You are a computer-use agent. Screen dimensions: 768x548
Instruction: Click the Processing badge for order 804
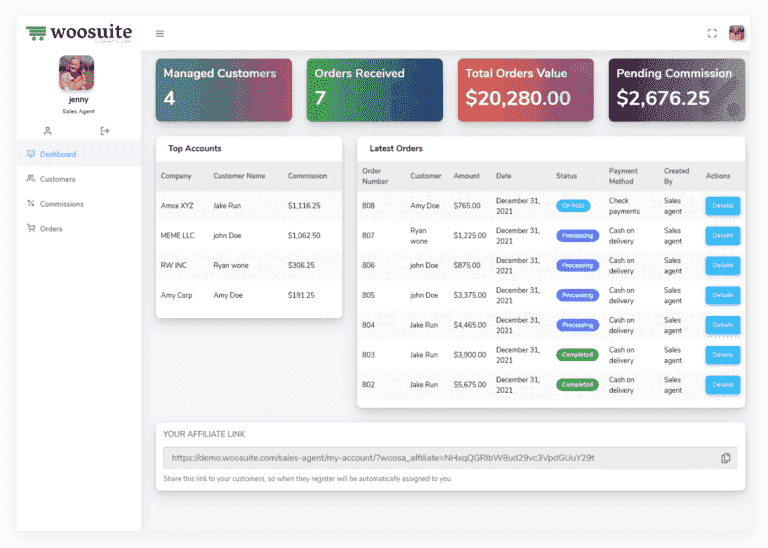point(577,325)
